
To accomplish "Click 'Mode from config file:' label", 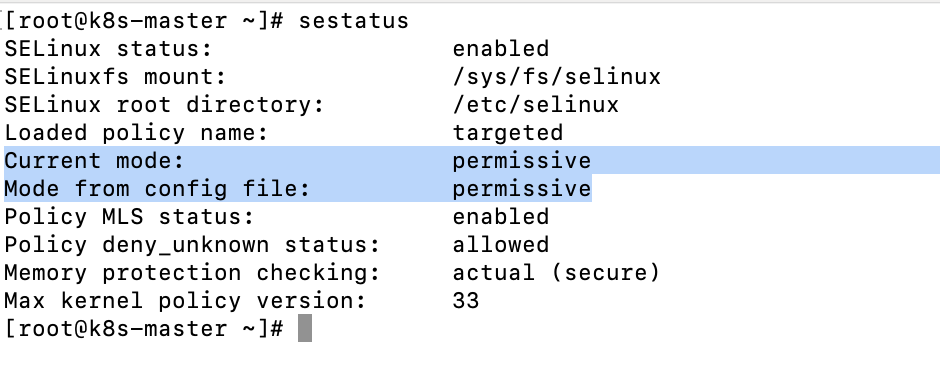I will (157, 189).
